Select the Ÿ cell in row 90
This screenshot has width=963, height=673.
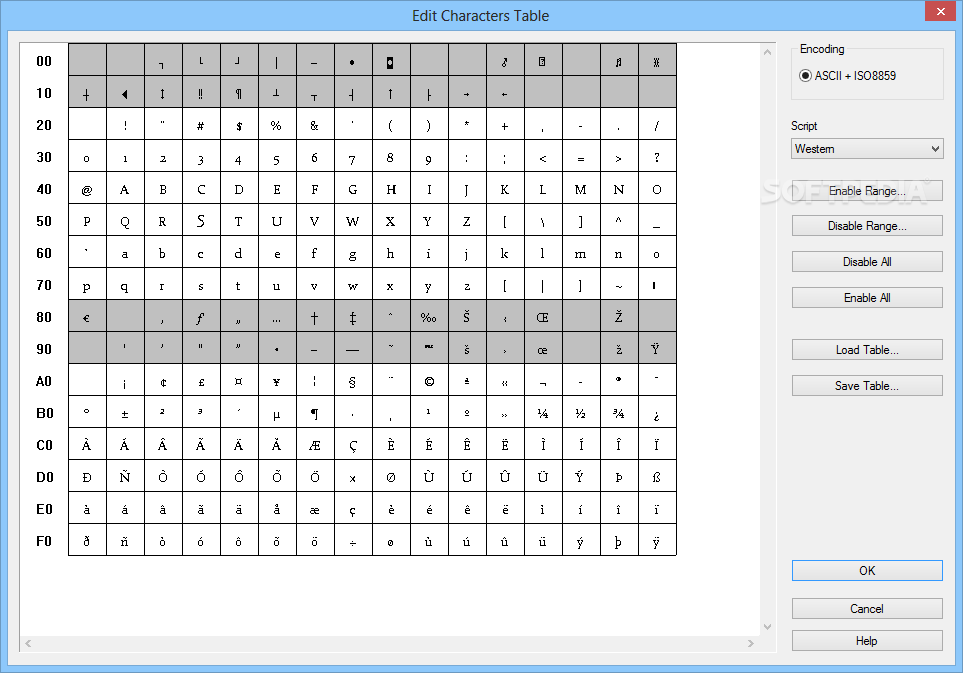coord(657,349)
